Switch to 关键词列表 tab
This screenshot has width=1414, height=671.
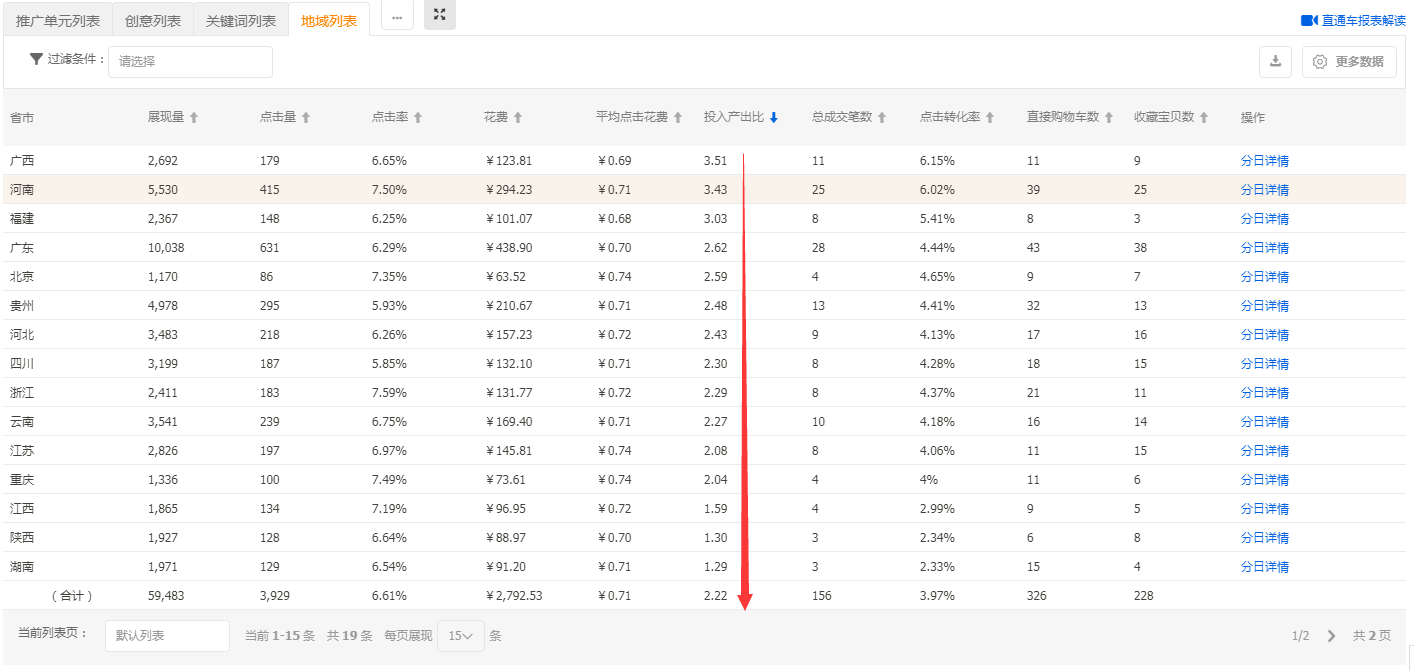pyautogui.click(x=241, y=21)
